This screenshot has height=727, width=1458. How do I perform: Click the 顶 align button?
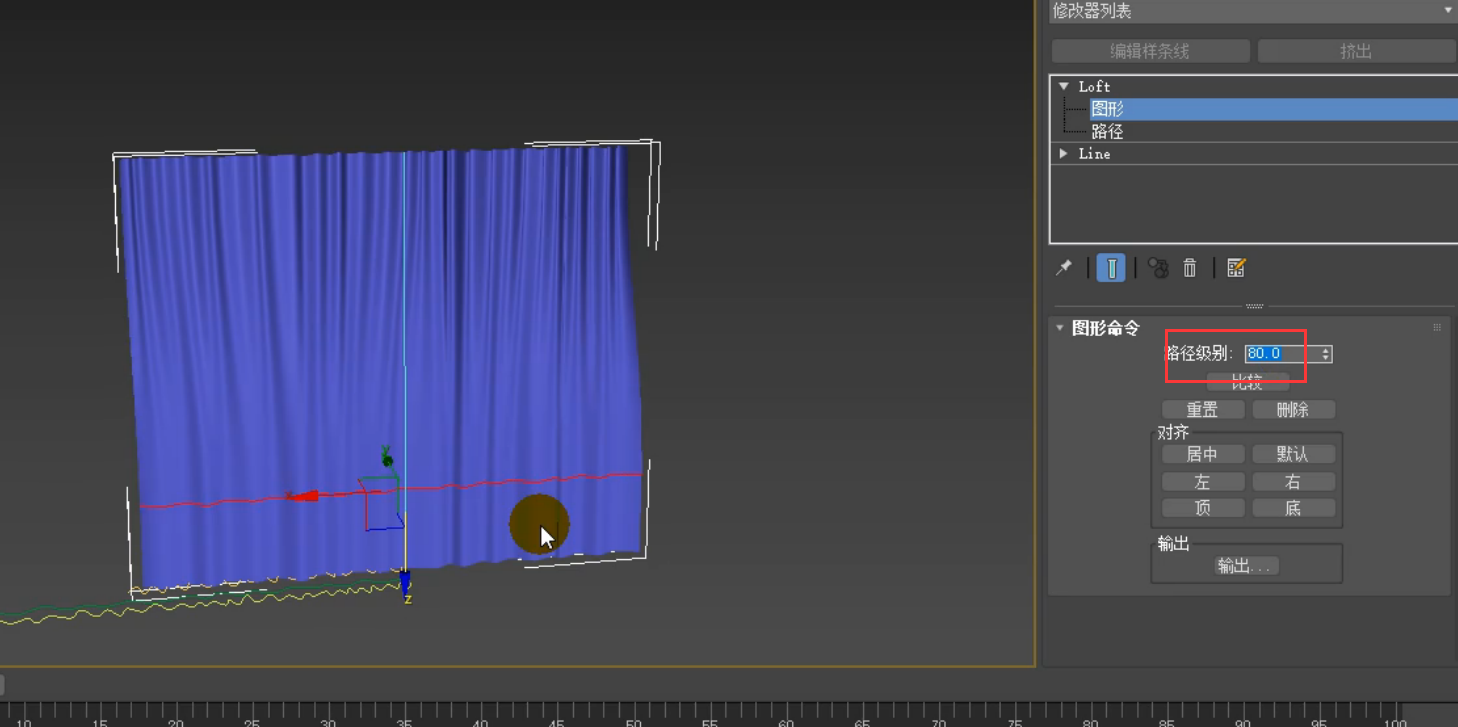(1203, 508)
